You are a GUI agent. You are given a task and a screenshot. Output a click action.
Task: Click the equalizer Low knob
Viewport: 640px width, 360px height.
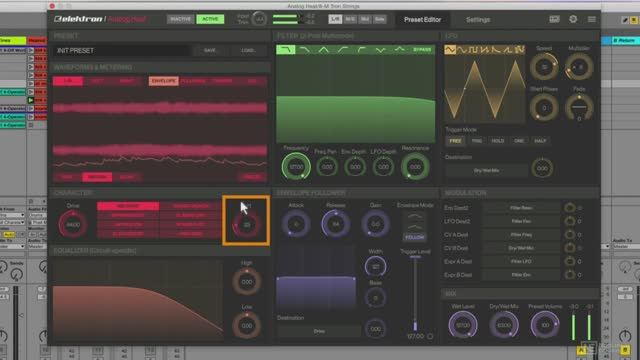247,325
